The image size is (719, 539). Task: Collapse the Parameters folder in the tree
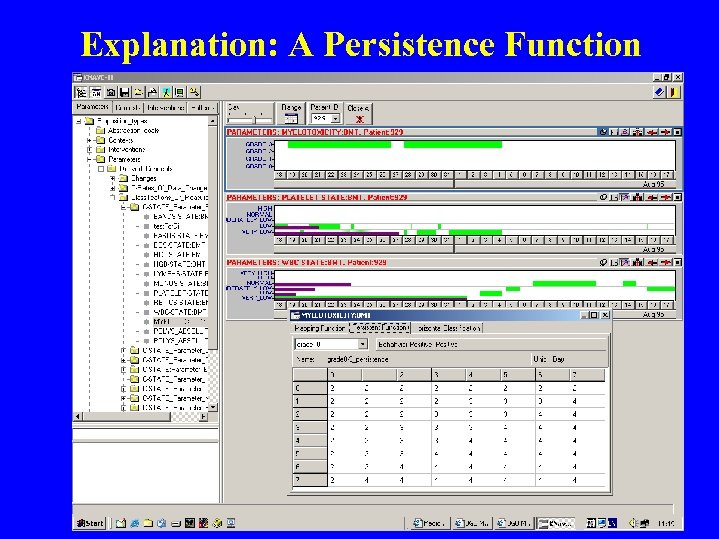pyautogui.click(x=89, y=159)
